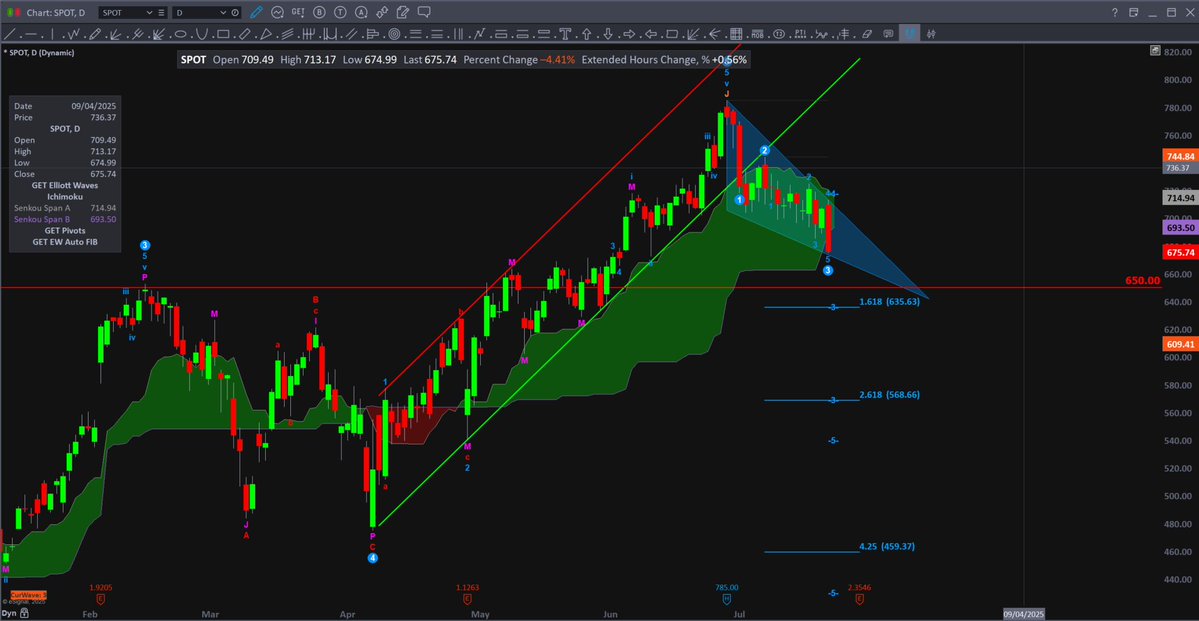Click the red 675.74 last price tag
Viewport: 1199px width, 621px height.
(1180, 252)
